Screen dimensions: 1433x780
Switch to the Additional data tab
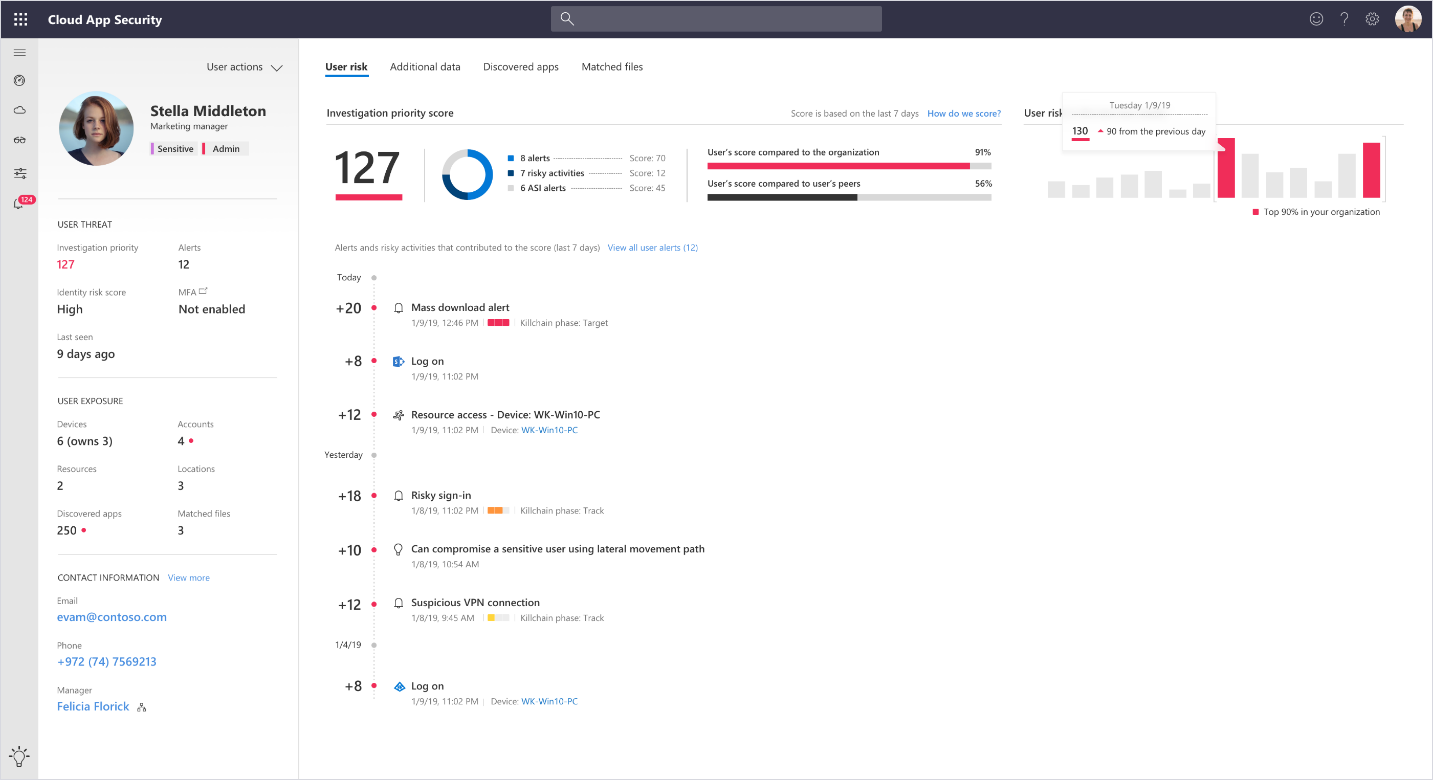[x=425, y=67]
